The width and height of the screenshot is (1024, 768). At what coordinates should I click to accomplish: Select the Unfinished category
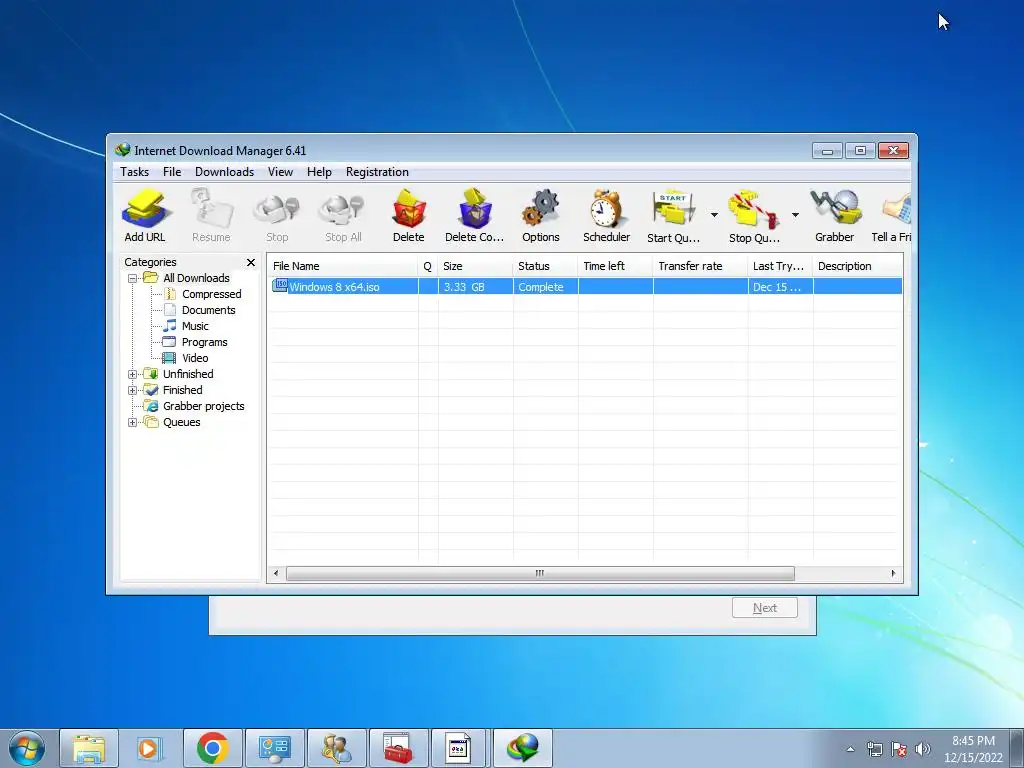[188, 374]
